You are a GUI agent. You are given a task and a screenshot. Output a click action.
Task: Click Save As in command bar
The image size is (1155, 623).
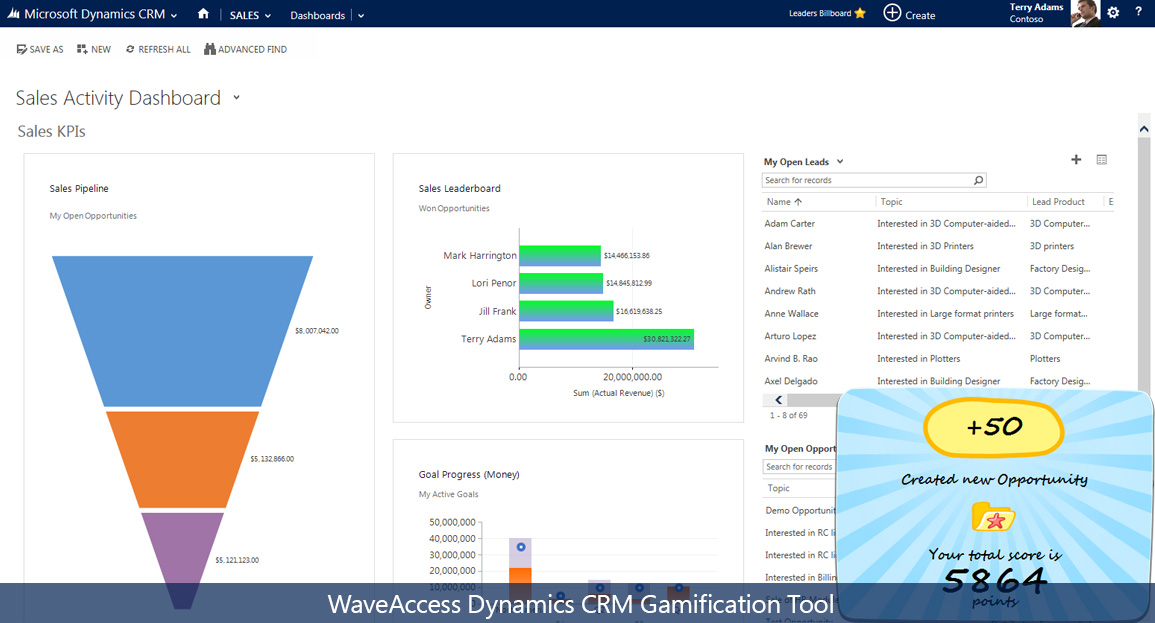pos(40,49)
